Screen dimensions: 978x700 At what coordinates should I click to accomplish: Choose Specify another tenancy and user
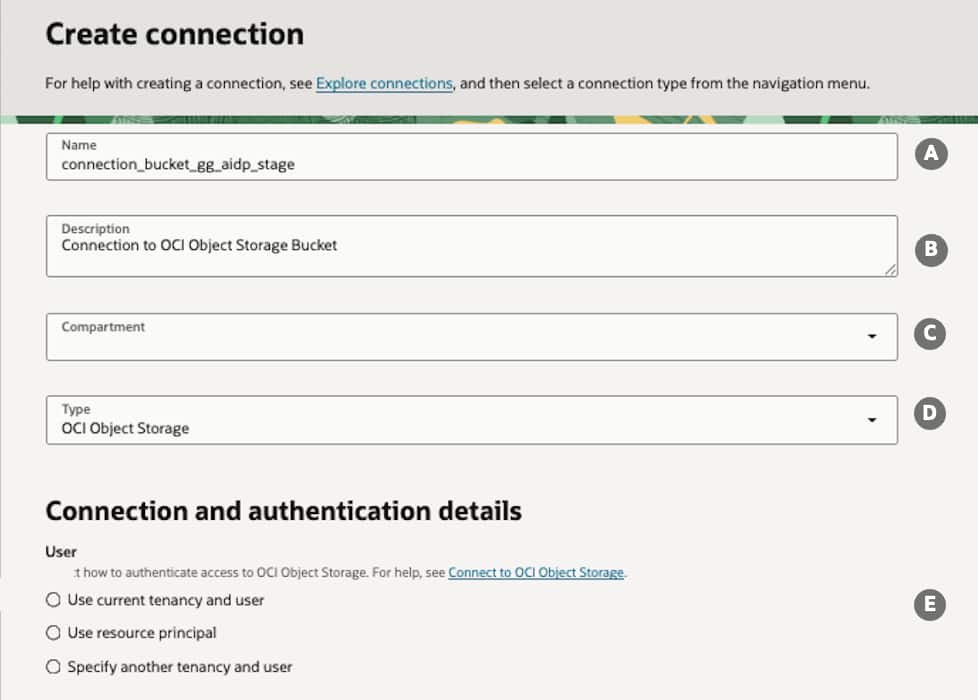pyautogui.click(x=54, y=667)
